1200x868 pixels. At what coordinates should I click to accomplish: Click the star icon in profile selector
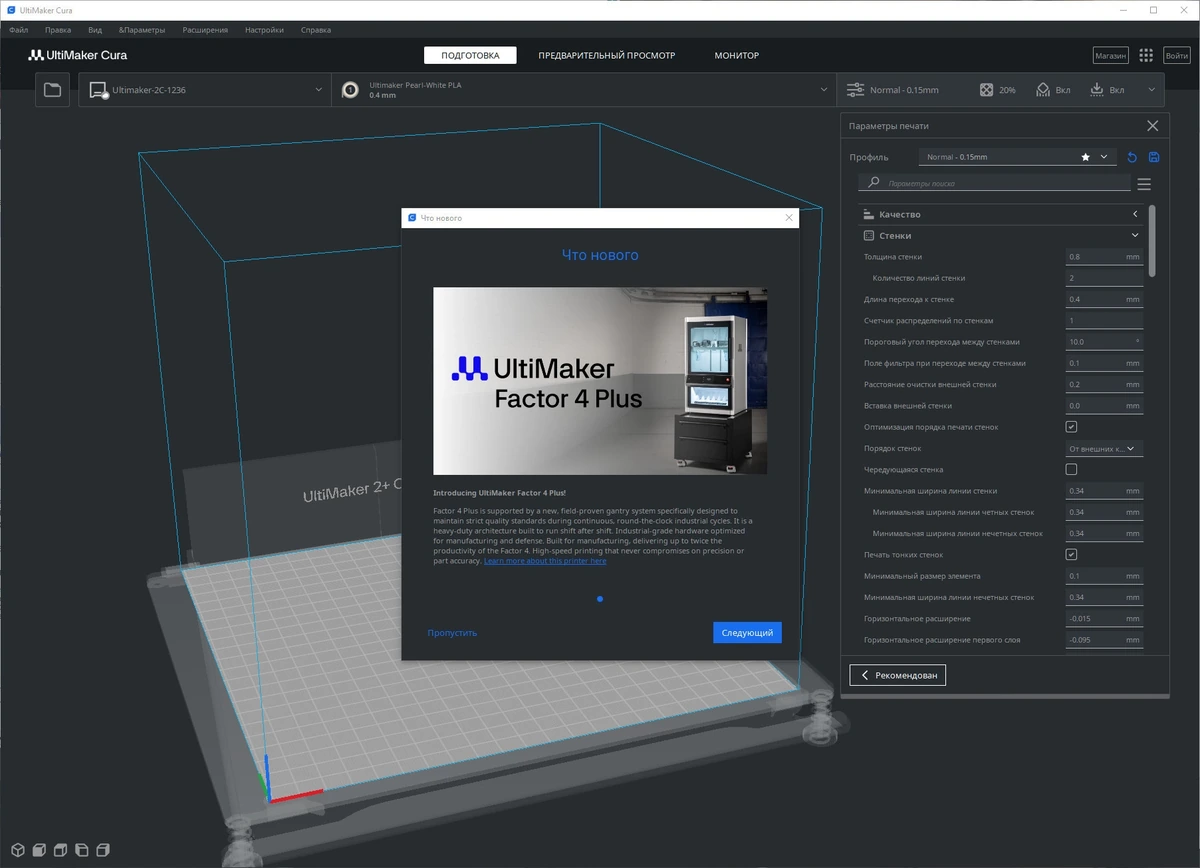(x=1086, y=157)
